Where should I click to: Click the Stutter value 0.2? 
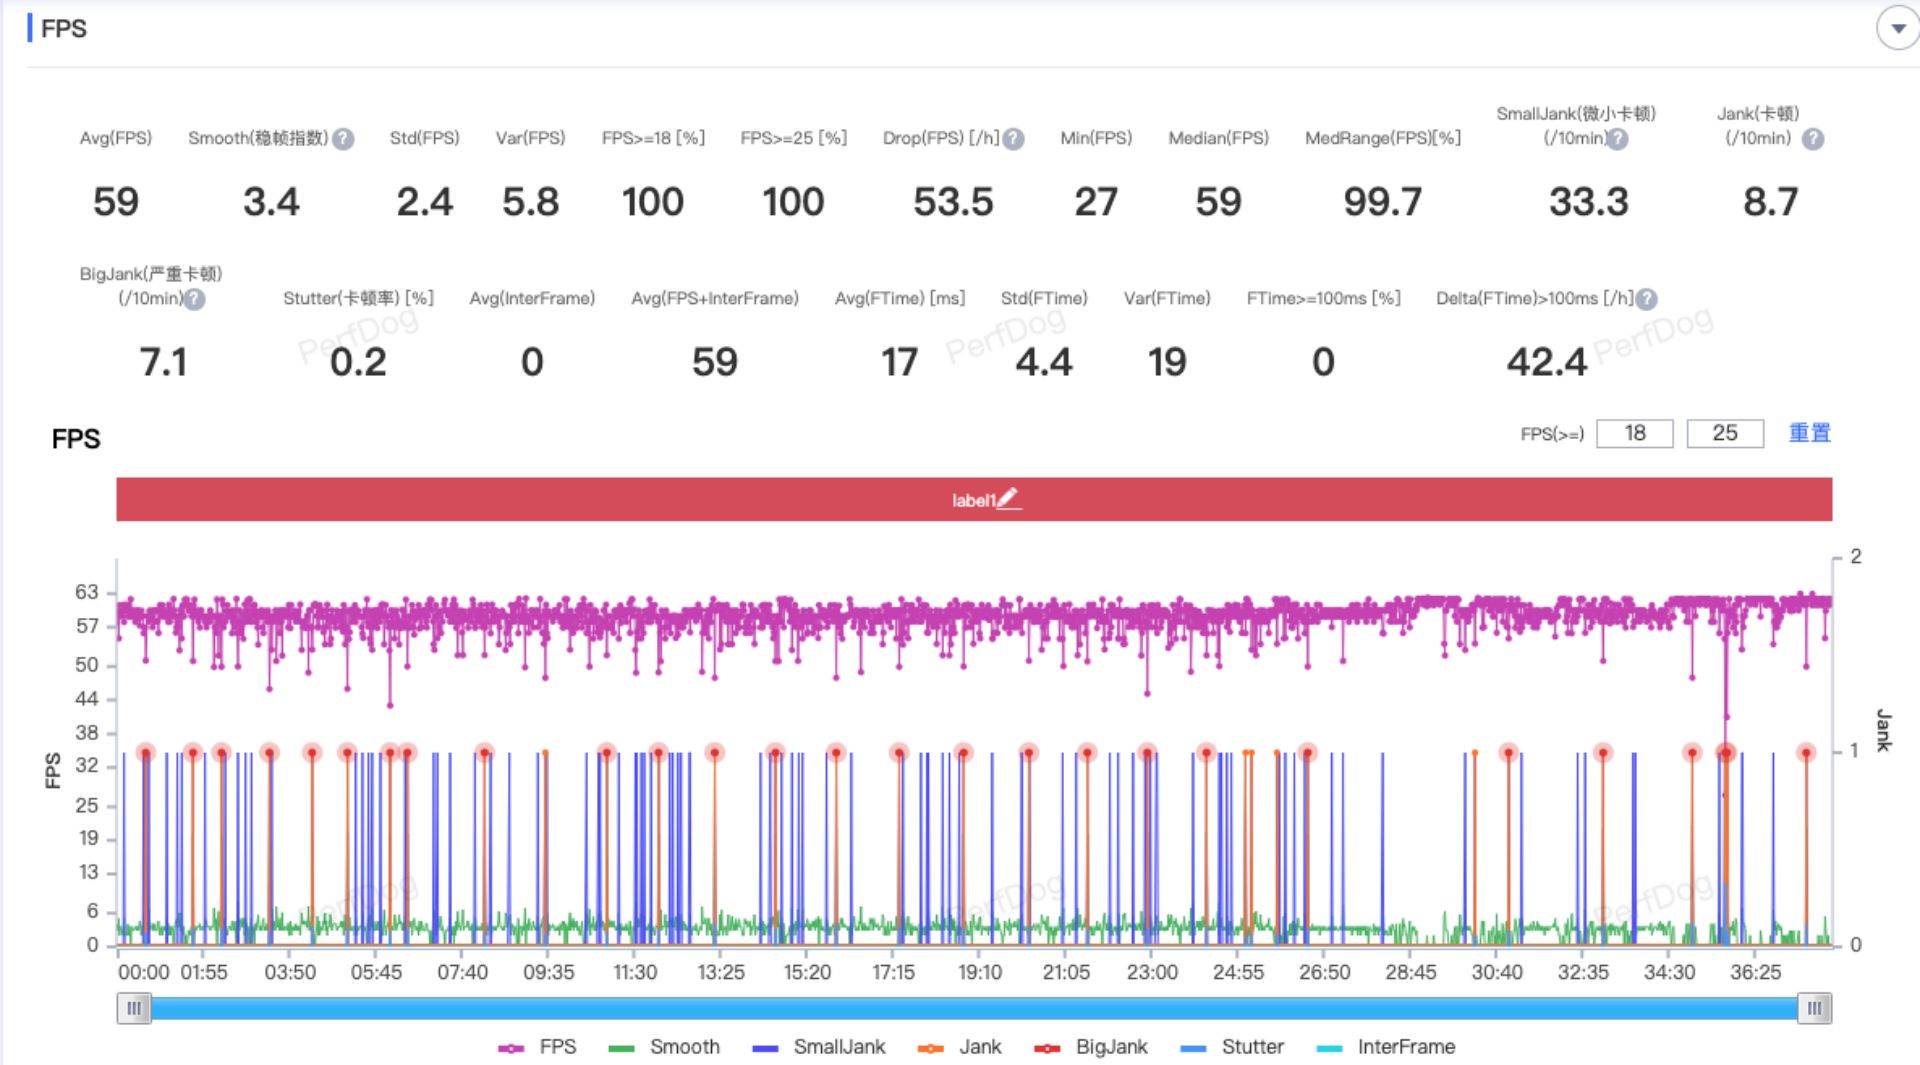tap(358, 362)
